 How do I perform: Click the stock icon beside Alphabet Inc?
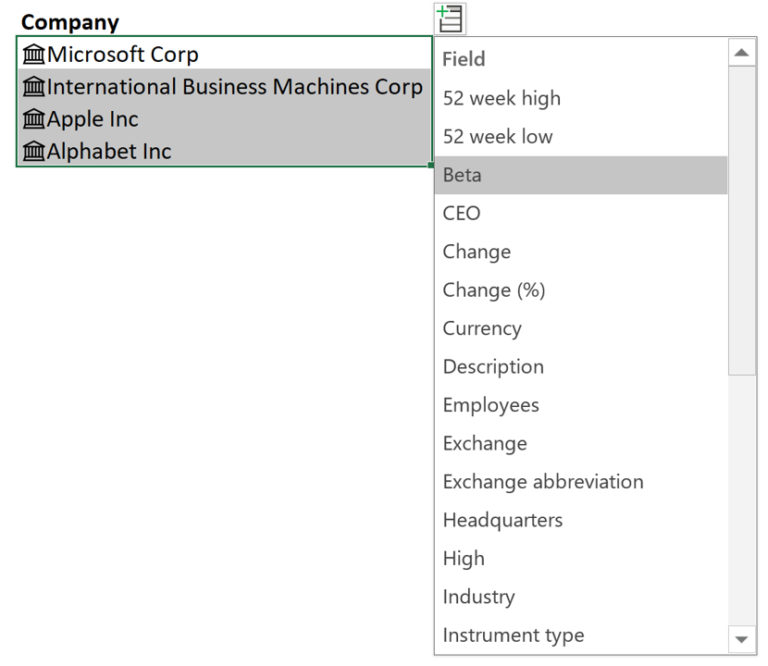tap(34, 151)
